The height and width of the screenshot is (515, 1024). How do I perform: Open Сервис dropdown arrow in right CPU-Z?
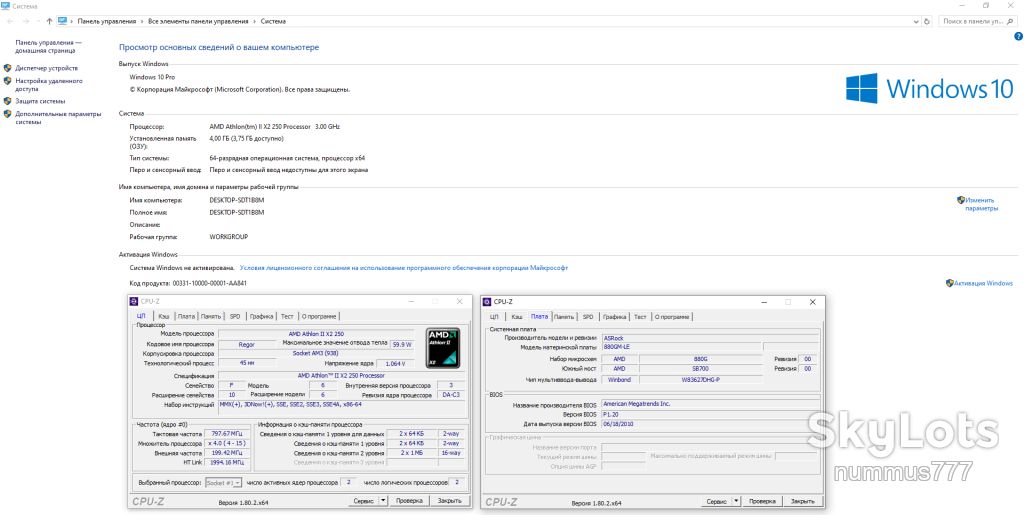(736, 501)
